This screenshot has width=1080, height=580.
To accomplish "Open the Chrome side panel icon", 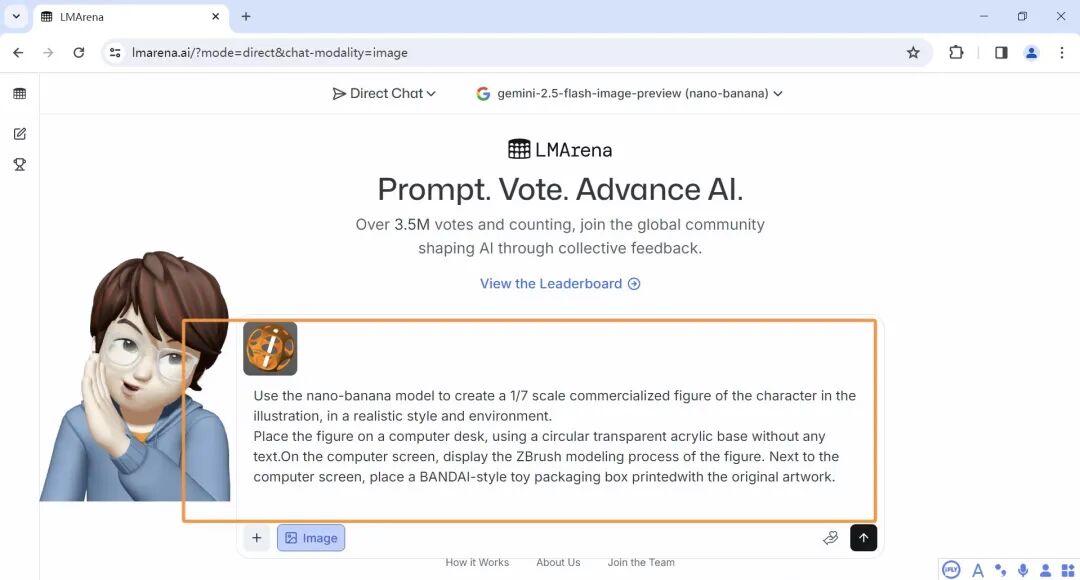I will point(1001,53).
